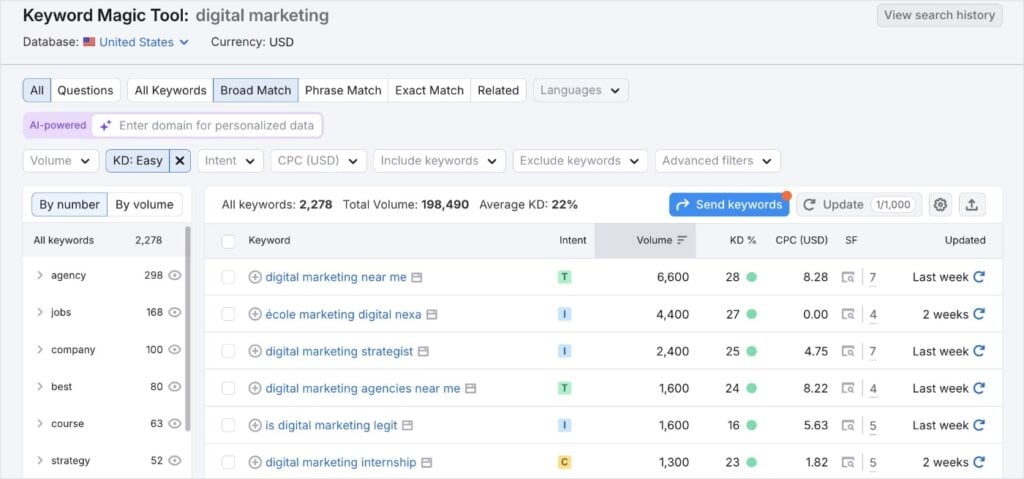Add 'digital marketing agencies near me' plus icon
The height and width of the screenshot is (479, 1024).
pyautogui.click(x=255, y=389)
